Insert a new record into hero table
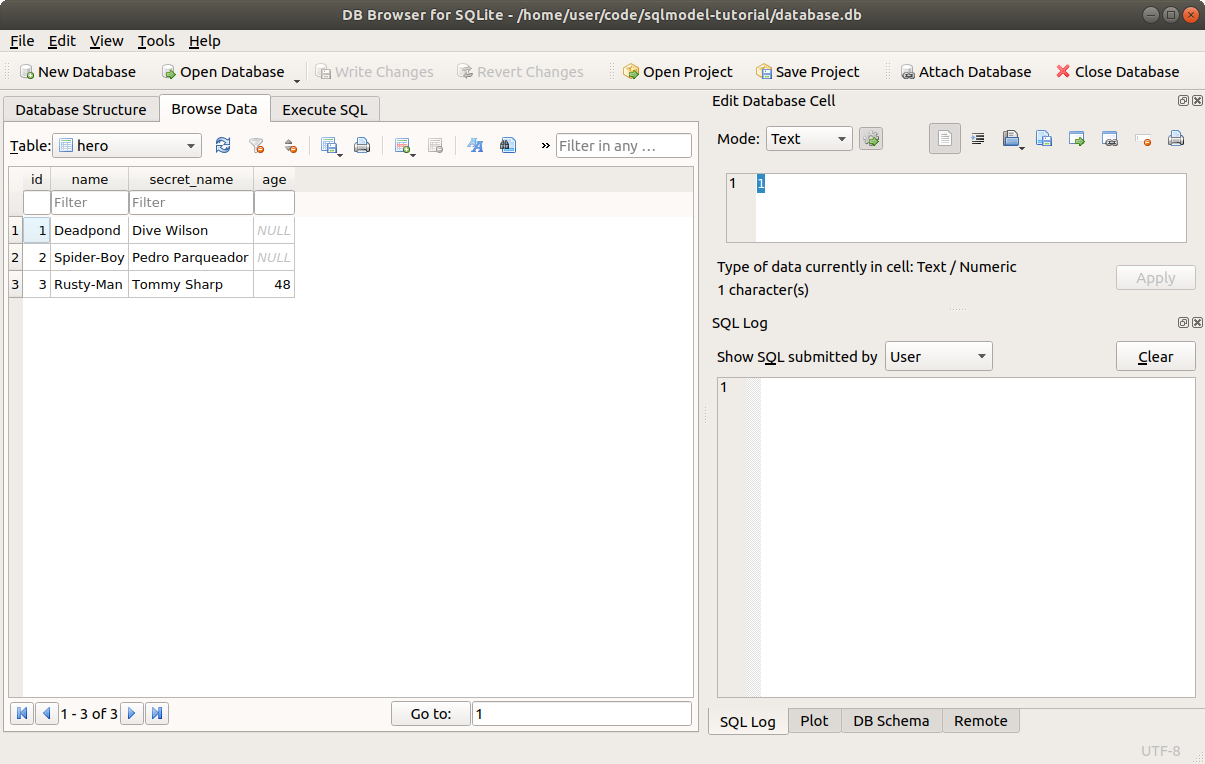Screen dimensions: 1205x764 [x=404, y=146]
